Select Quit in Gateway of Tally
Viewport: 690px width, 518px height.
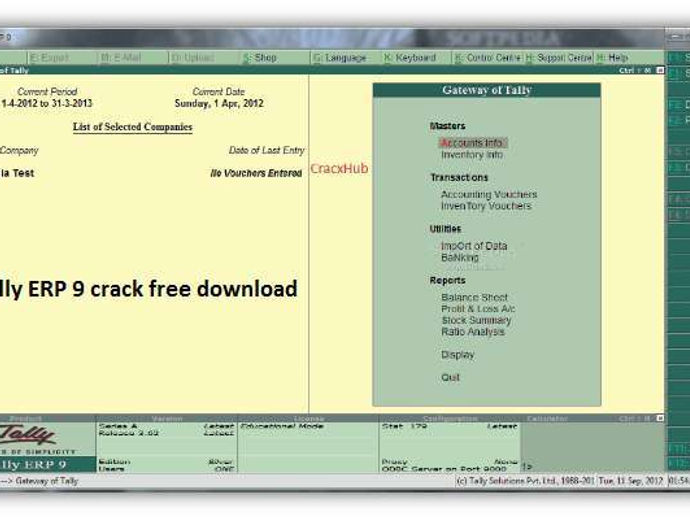coord(450,378)
